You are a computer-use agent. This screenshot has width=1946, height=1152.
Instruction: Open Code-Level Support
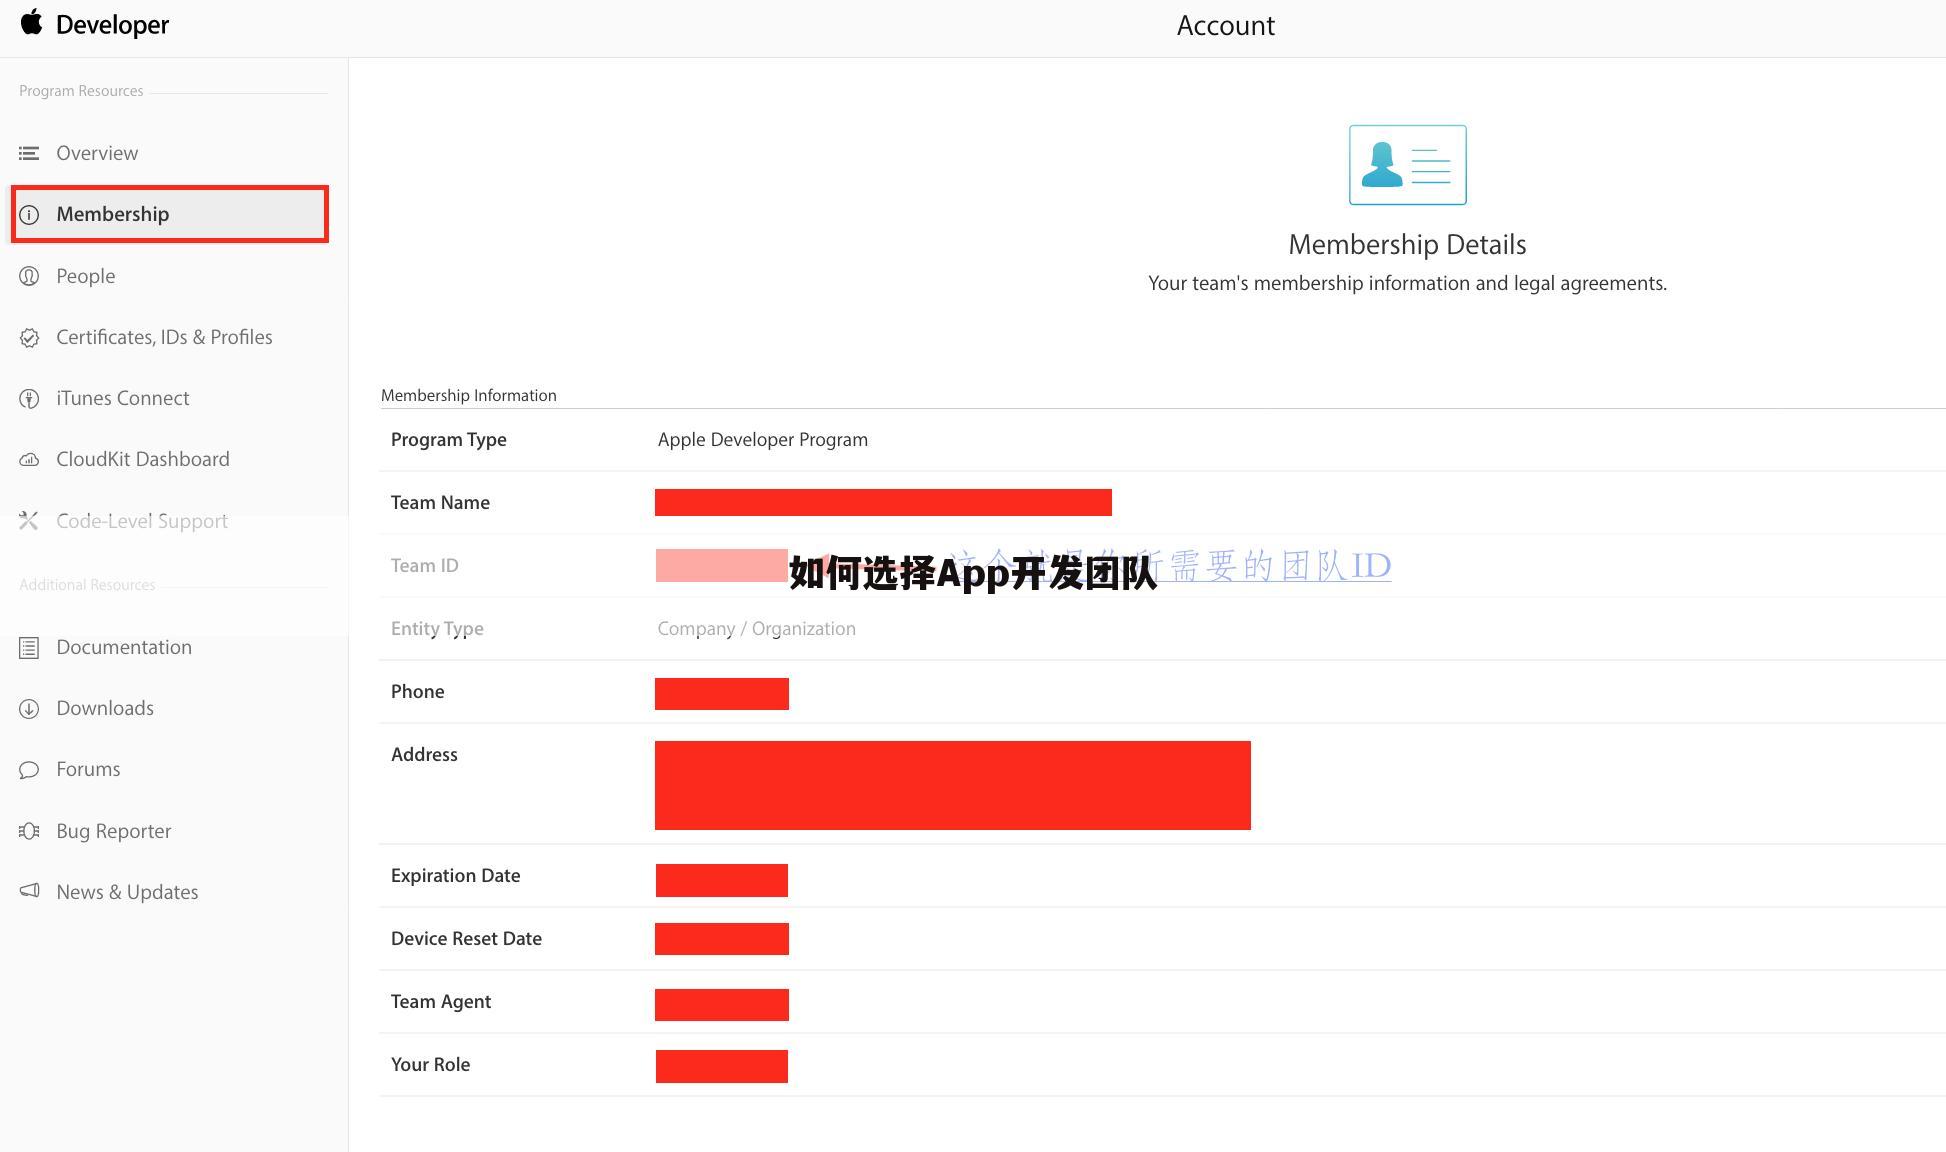142,521
